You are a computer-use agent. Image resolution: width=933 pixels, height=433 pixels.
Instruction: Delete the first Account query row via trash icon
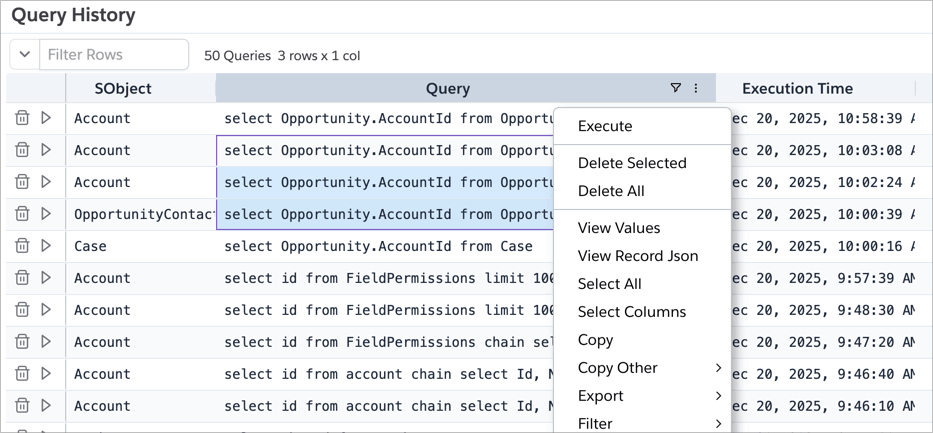coord(22,118)
